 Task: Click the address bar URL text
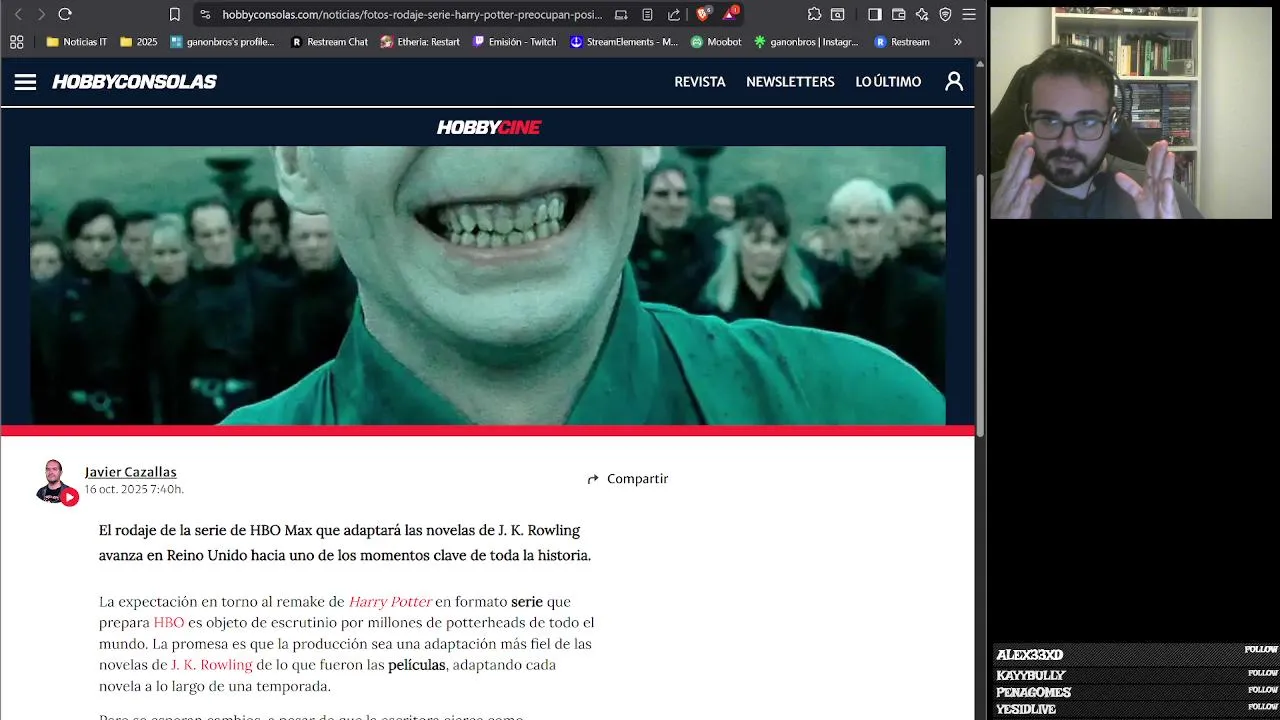(412, 14)
